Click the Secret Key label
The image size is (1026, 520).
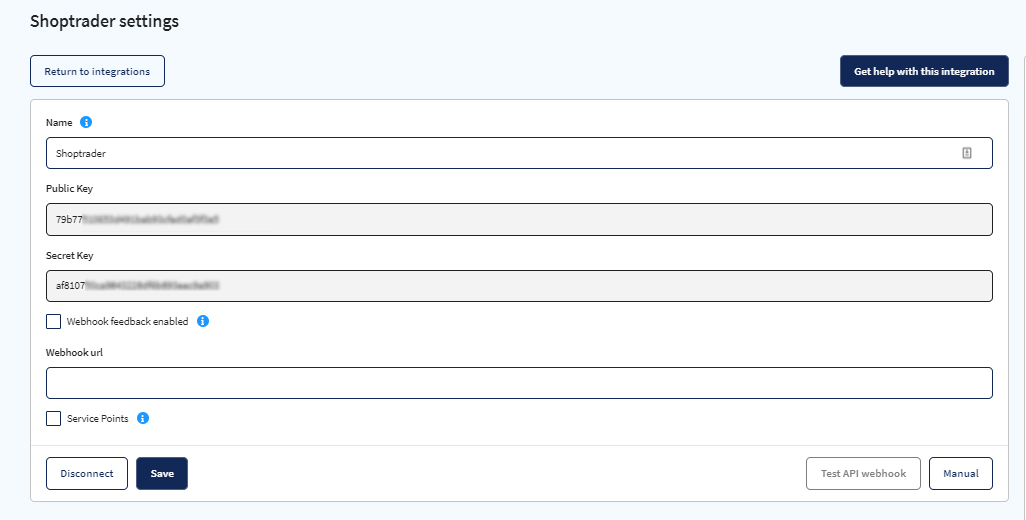[69, 256]
